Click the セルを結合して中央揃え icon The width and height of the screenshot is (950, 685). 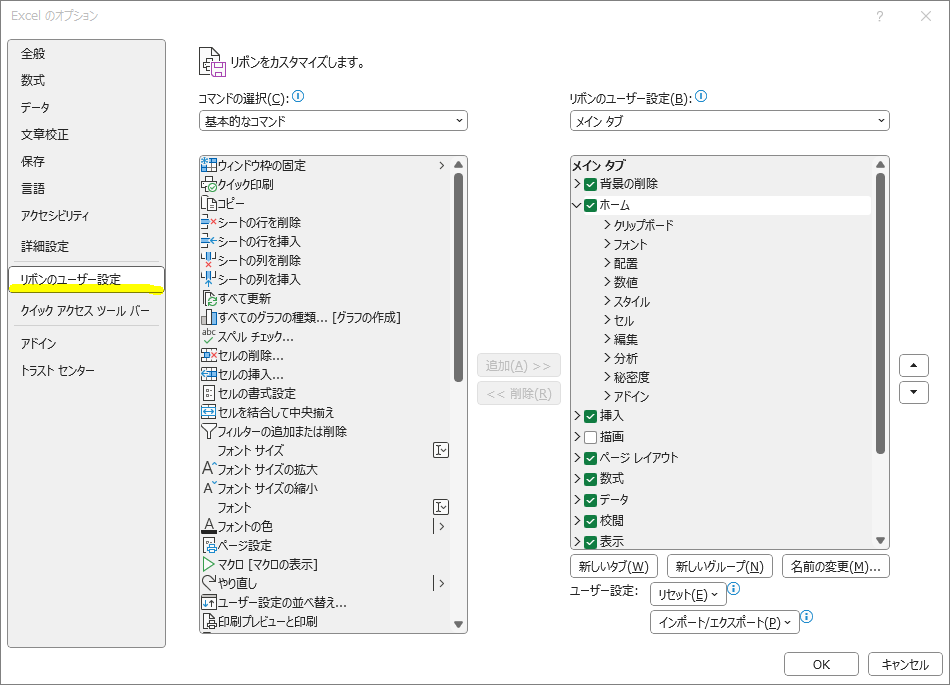[x=208, y=412]
